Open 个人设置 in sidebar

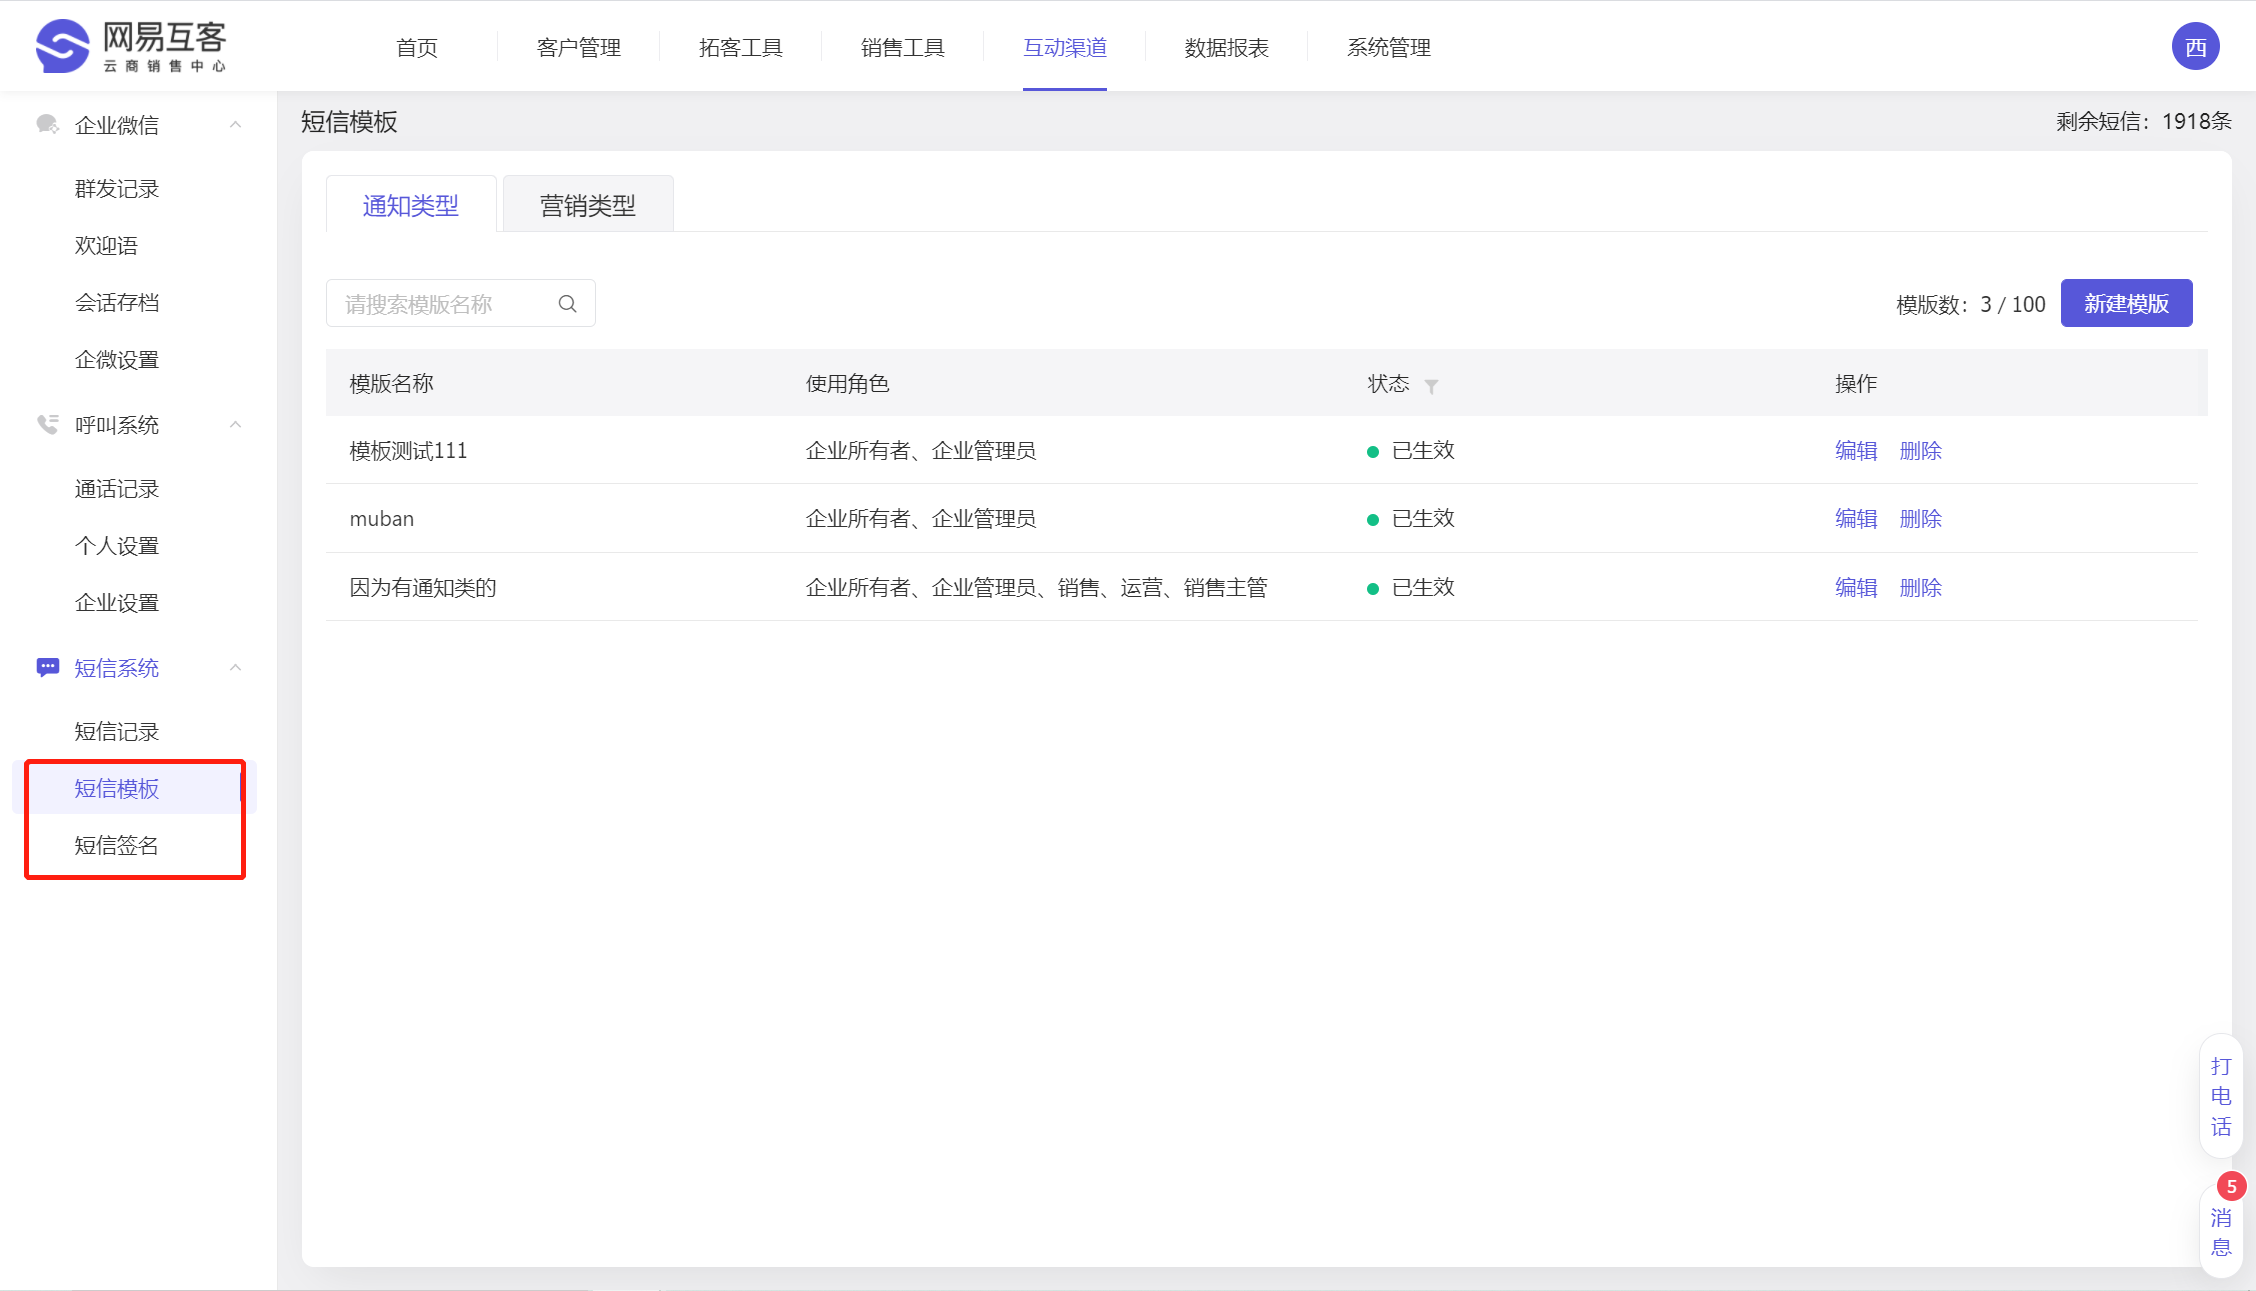[117, 545]
